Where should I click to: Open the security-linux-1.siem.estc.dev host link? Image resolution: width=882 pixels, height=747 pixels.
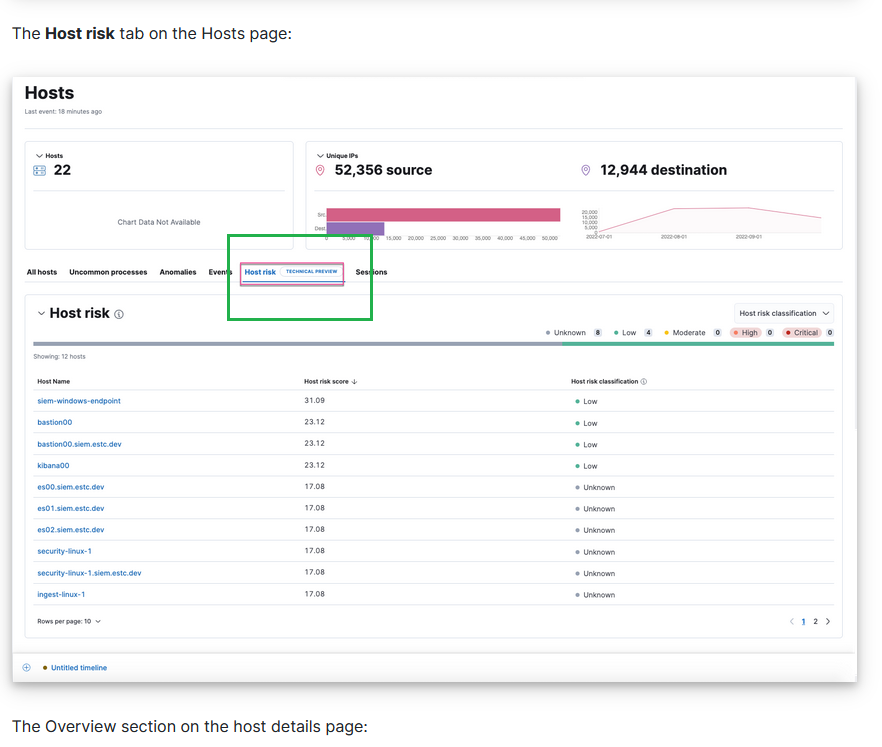coord(89,573)
